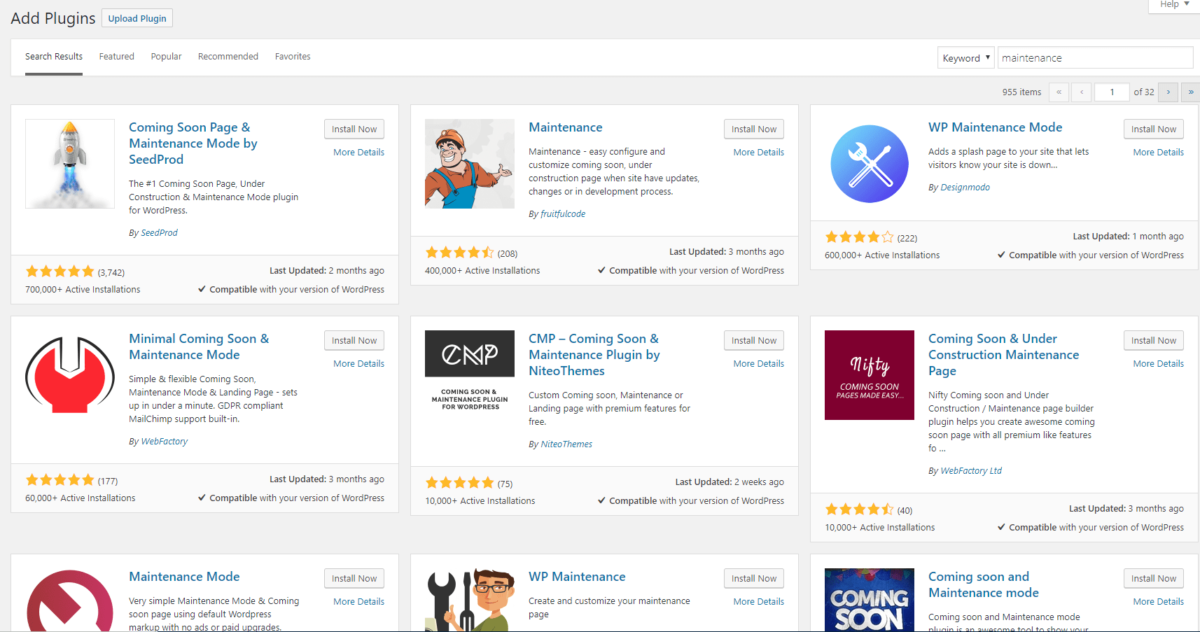Jump to last page of results

1190,91
